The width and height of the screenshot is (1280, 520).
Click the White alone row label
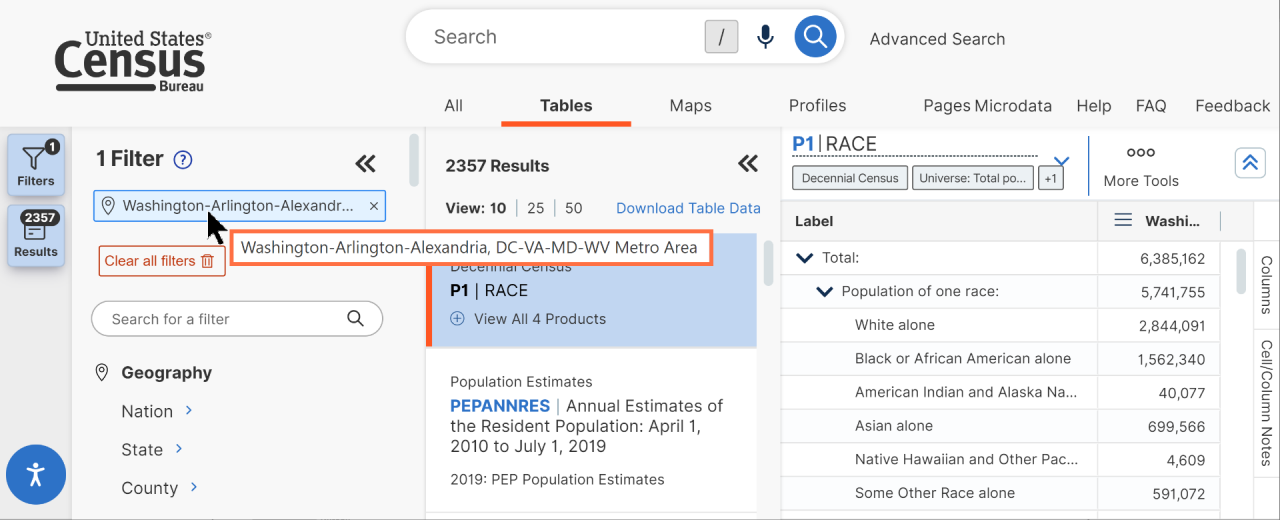pyautogui.click(x=895, y=325)
